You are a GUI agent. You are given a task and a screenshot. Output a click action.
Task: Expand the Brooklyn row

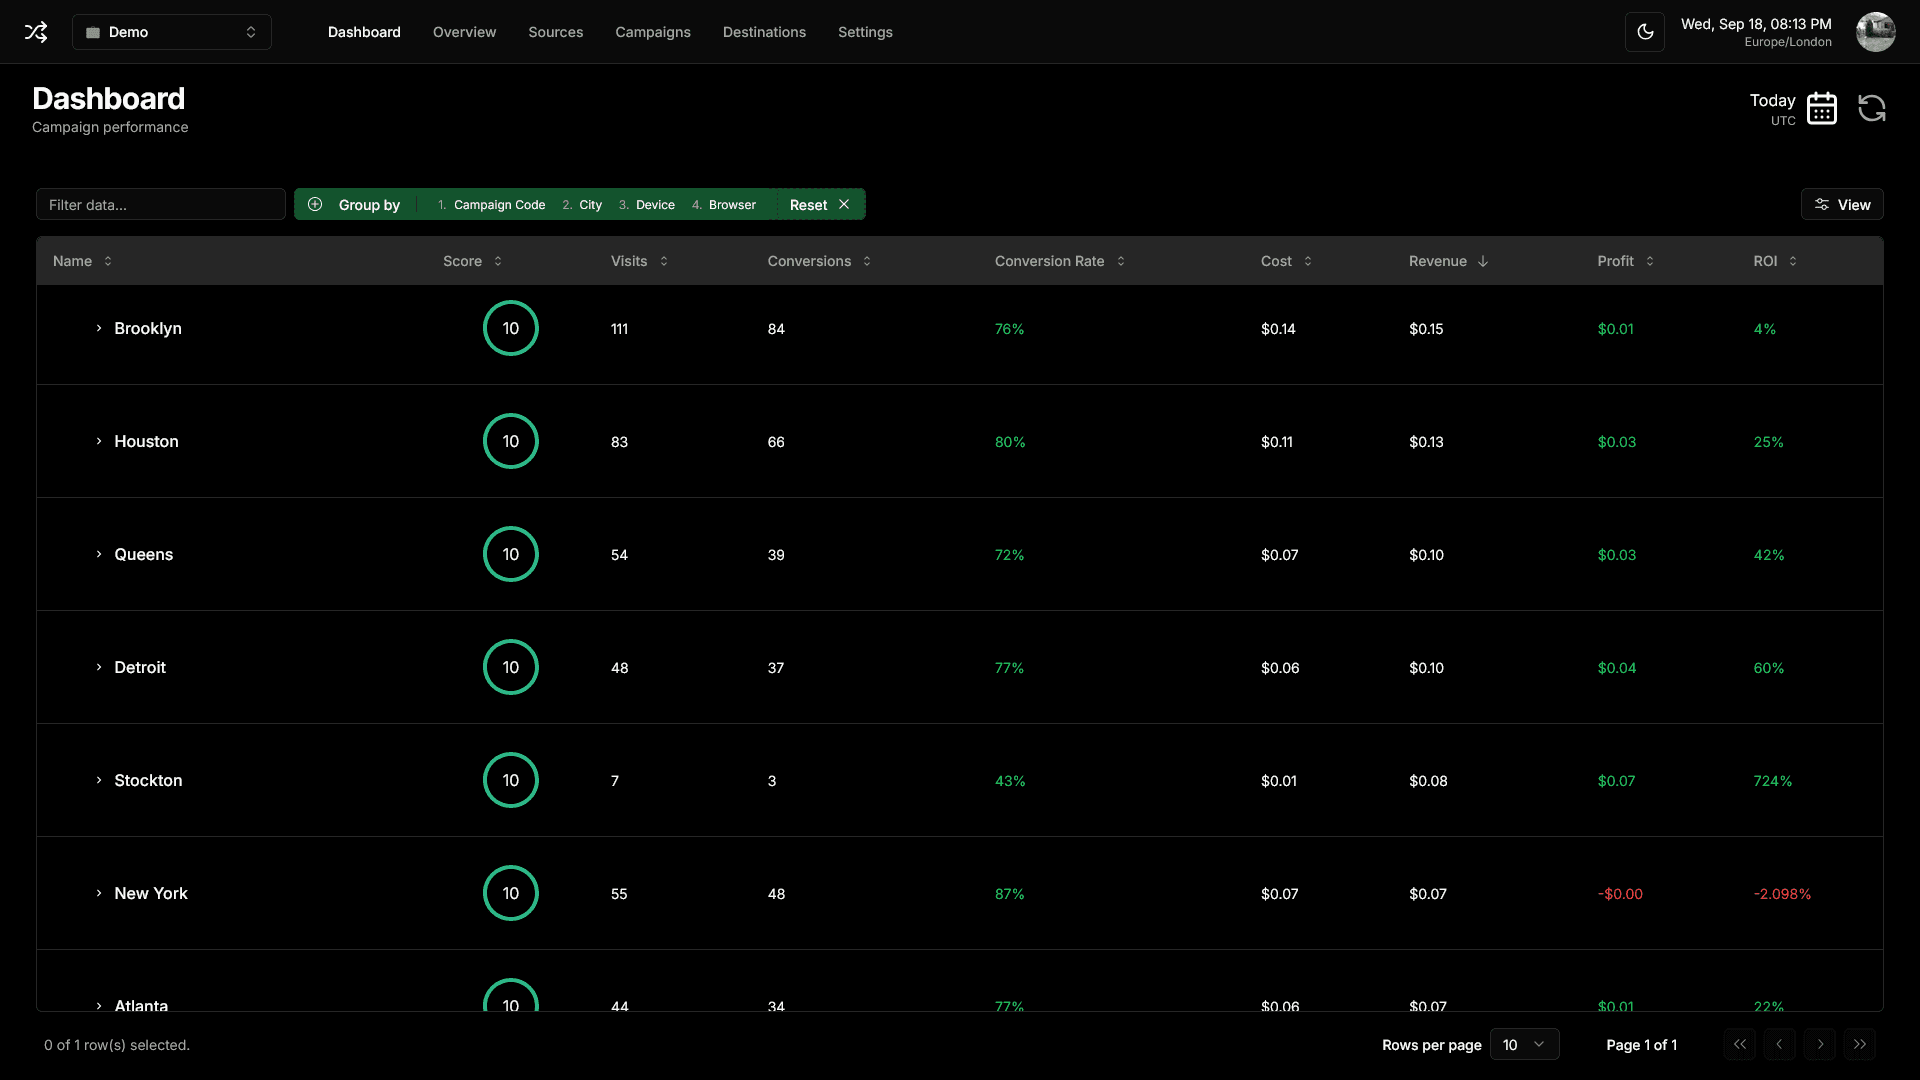tap(98, 328)
